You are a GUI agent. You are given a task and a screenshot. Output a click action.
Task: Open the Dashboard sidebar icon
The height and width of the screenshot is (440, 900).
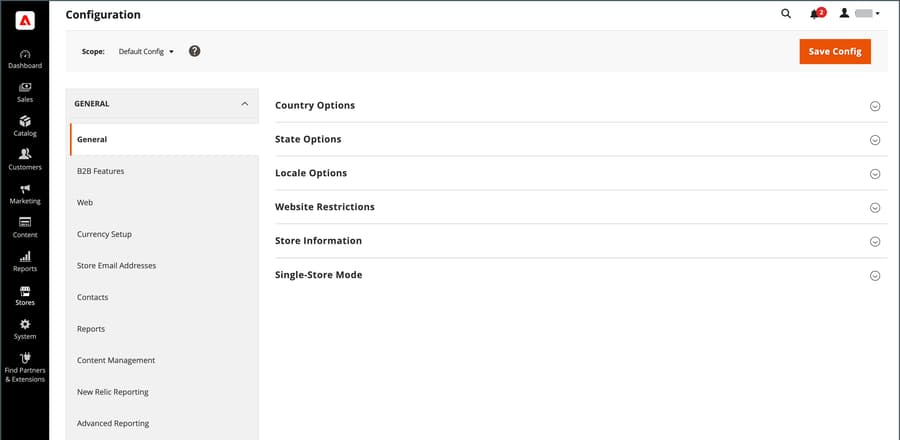pyautogui.click(x=25, y=54)
